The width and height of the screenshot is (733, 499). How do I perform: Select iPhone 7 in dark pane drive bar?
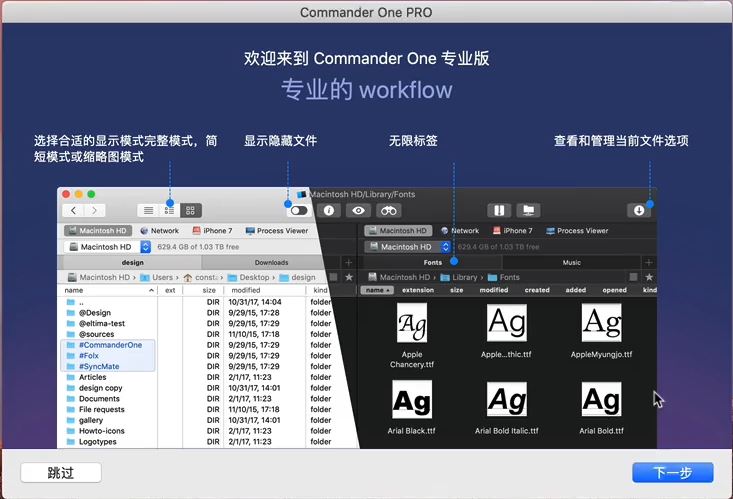click(512, 231)
